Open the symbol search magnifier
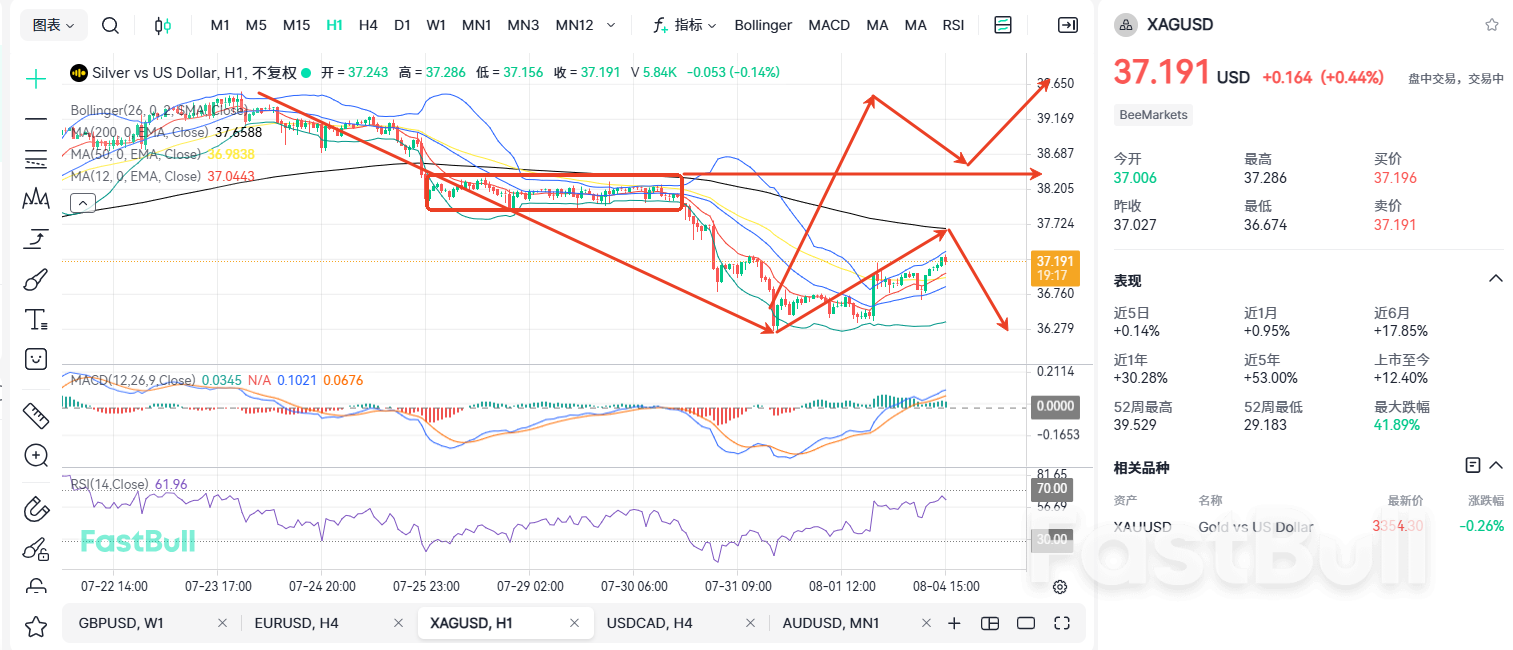 [x=111, y=25]
